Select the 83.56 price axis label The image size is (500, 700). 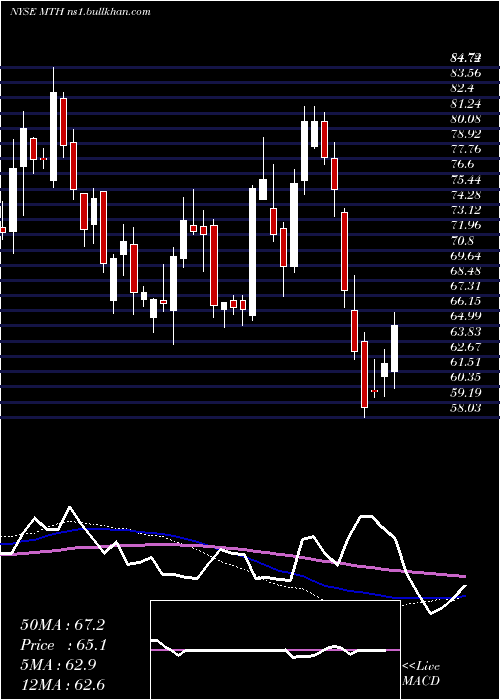[466, 74]
